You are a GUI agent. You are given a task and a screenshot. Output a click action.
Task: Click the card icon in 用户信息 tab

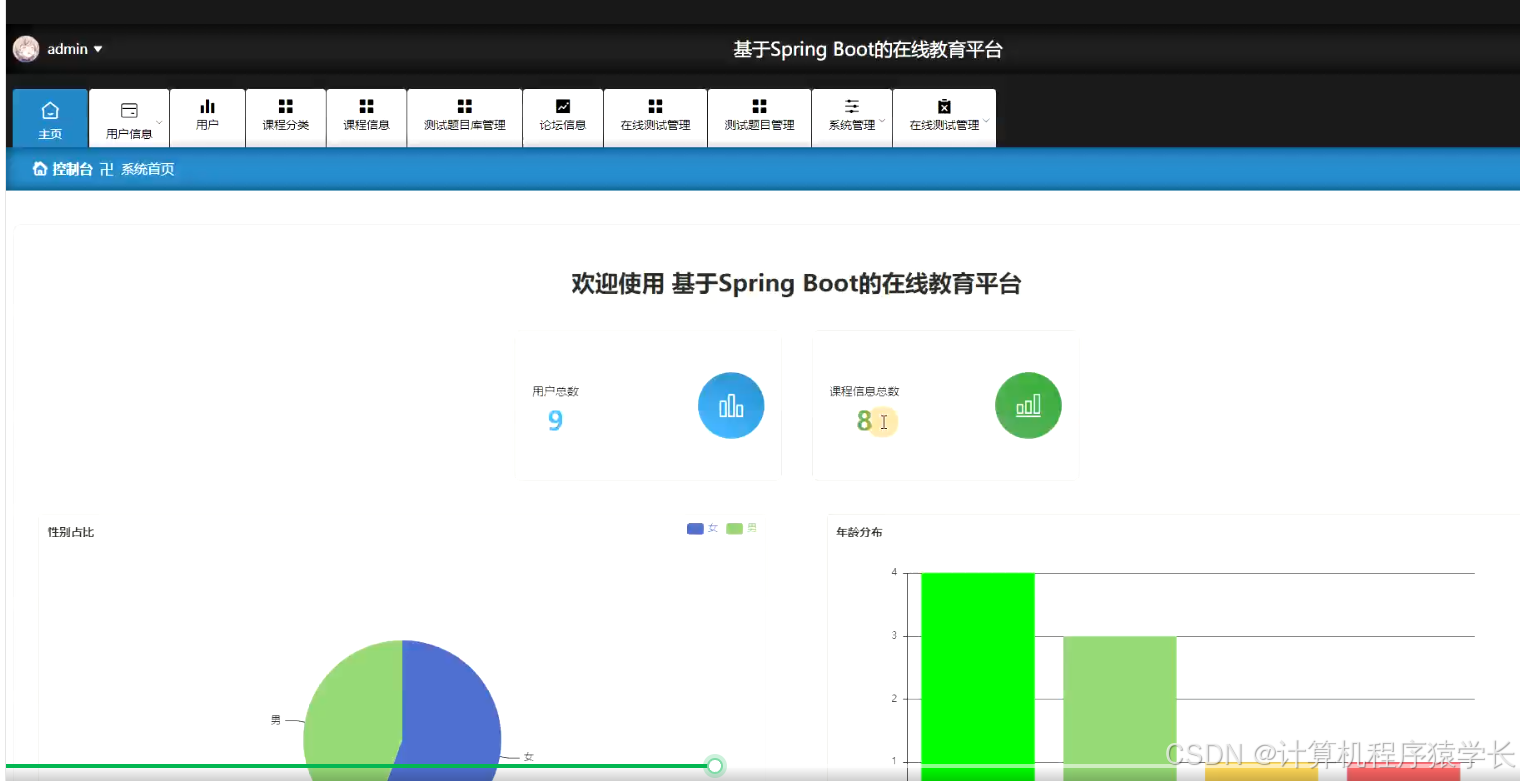[x=129, y=109]
